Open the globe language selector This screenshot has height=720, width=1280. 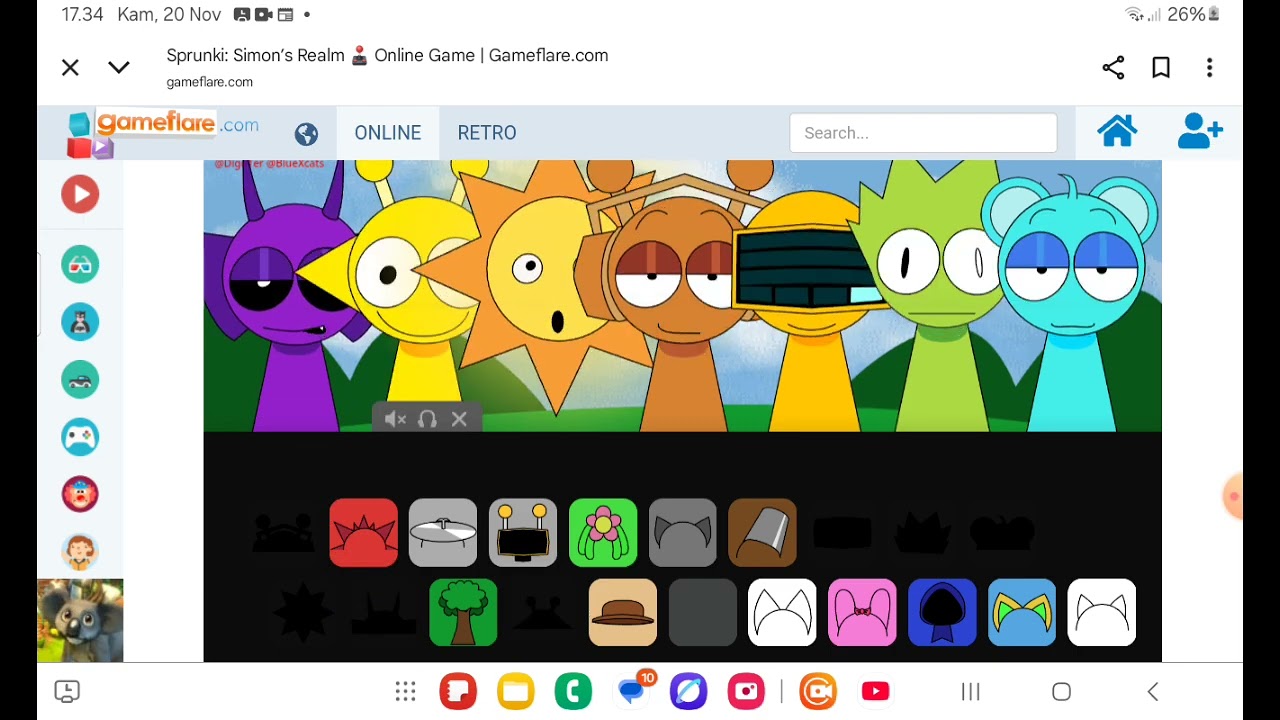[306, 133]
